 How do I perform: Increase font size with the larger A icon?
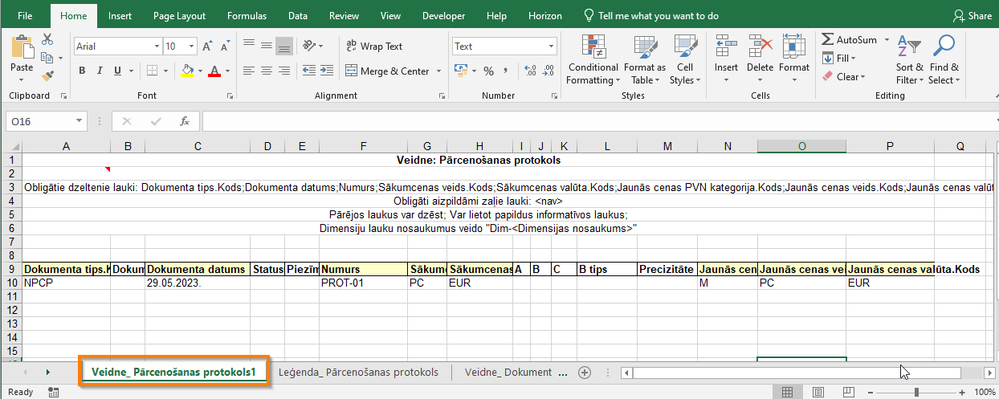[x=207, y=47]
